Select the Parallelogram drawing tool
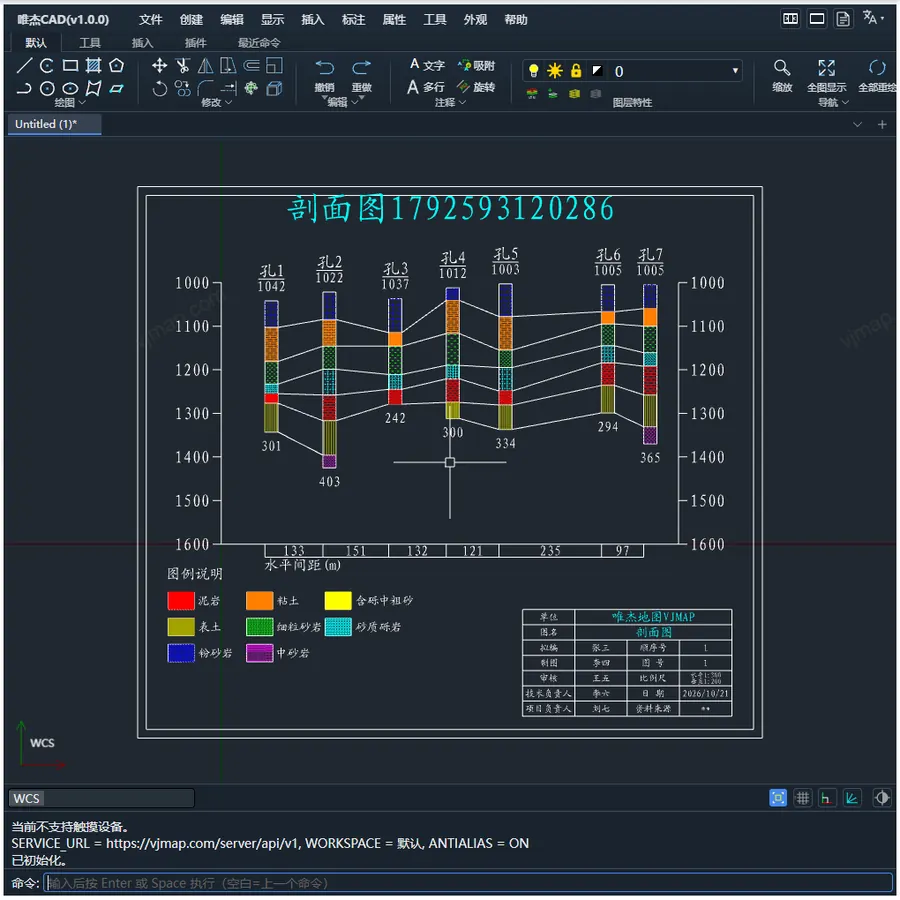The width and height of the screenshot is (900, 900). 117,88
